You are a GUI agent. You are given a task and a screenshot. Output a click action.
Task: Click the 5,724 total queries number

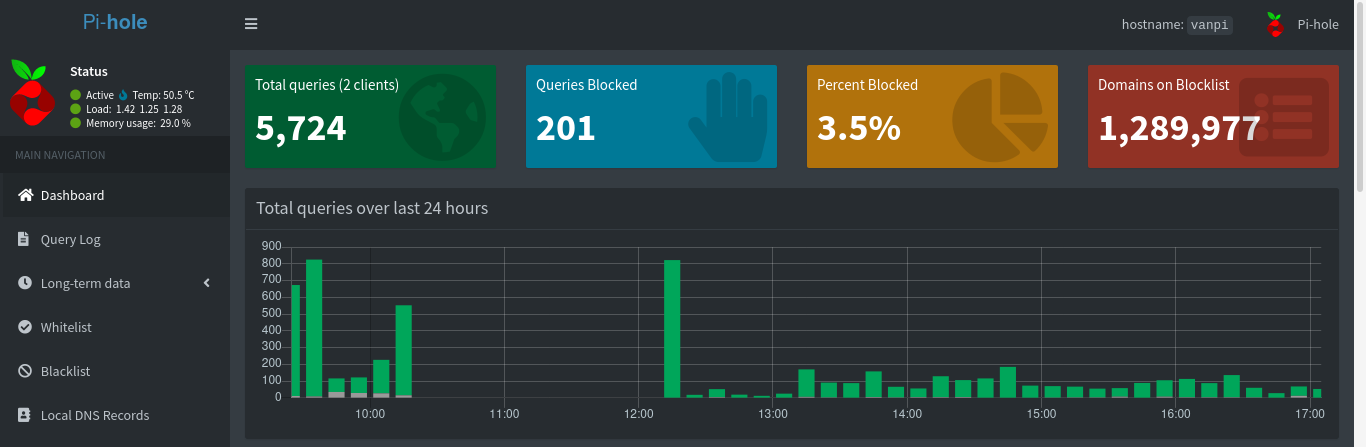click(301, 128)
